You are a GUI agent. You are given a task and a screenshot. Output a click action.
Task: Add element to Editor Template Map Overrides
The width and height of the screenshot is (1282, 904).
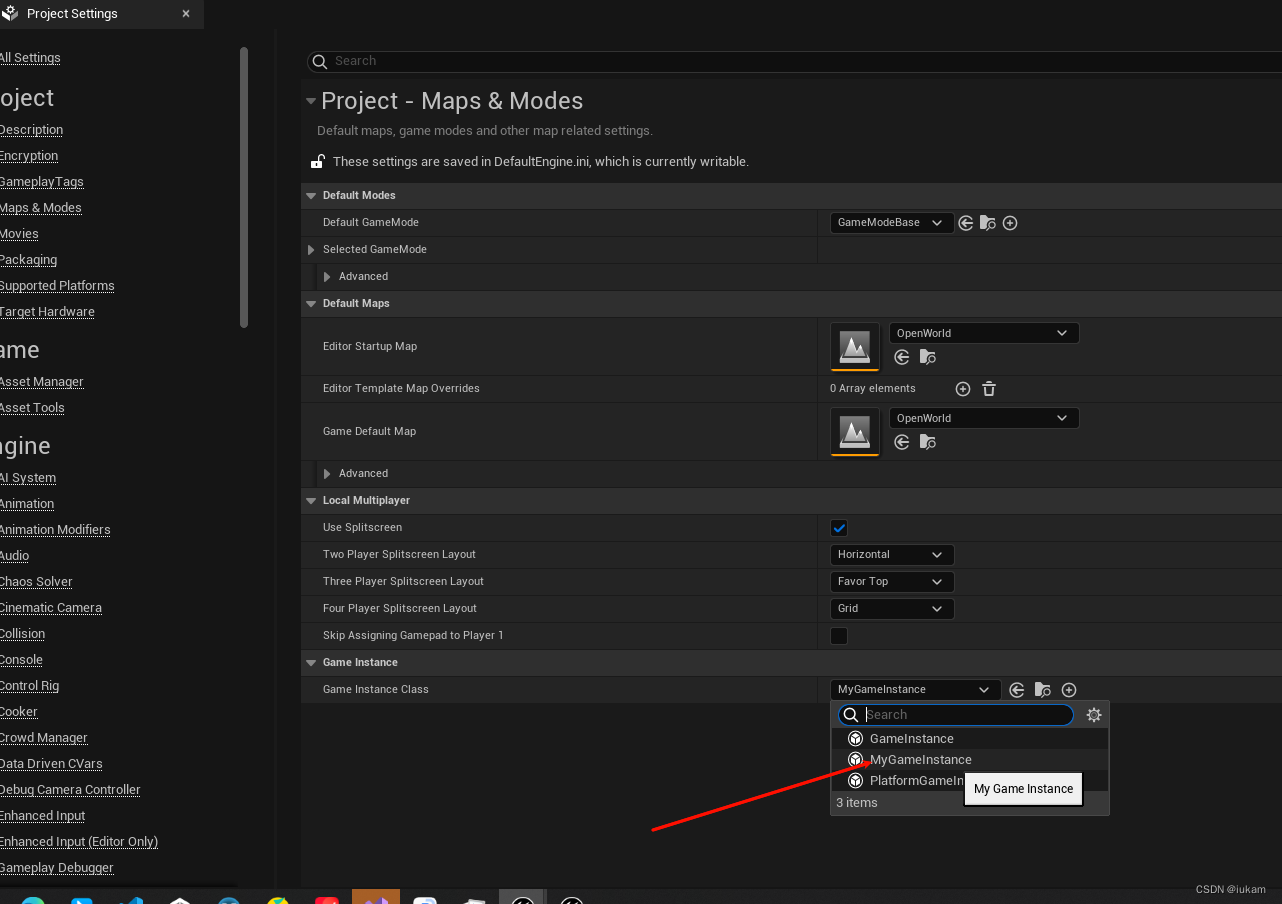pos(963,389)
